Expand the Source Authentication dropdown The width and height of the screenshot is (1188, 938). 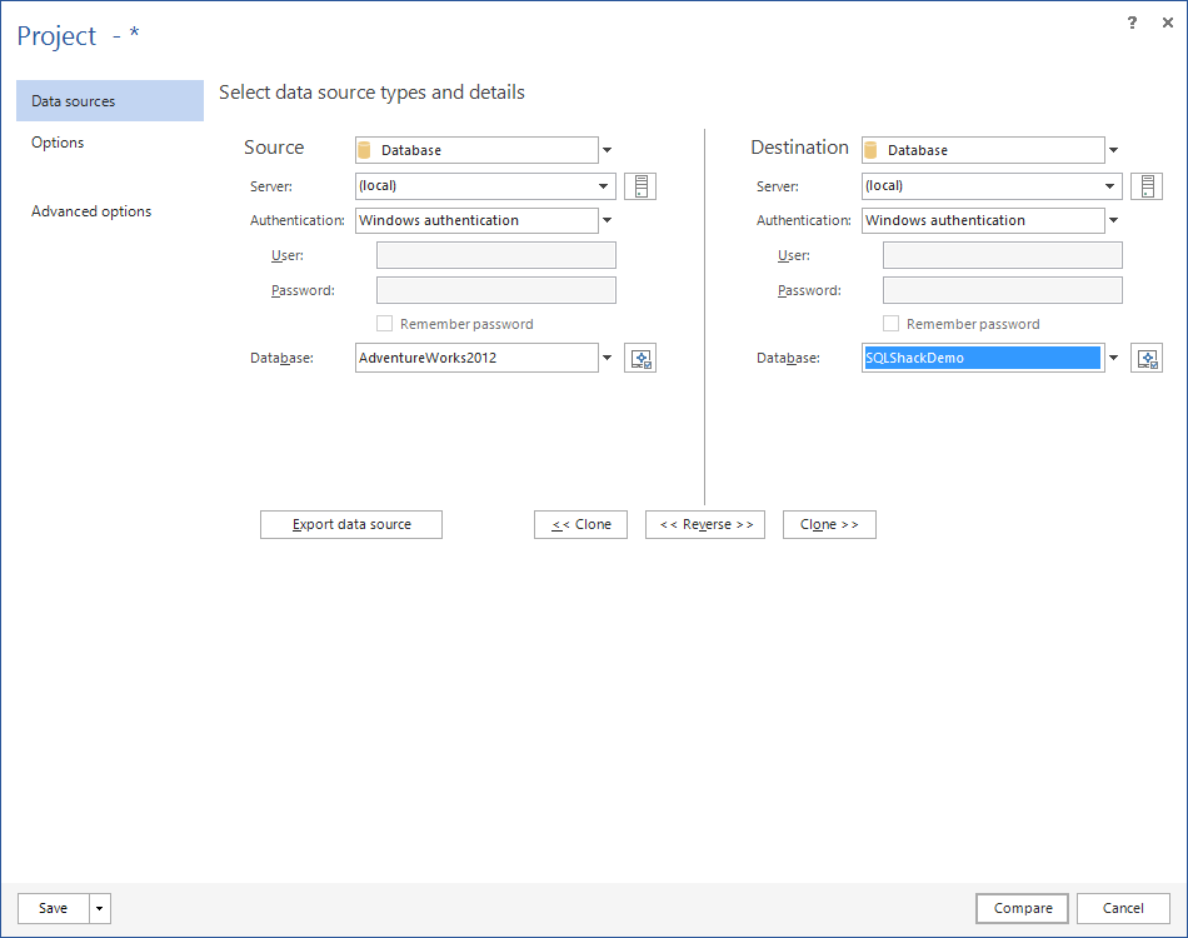point(607,221)
